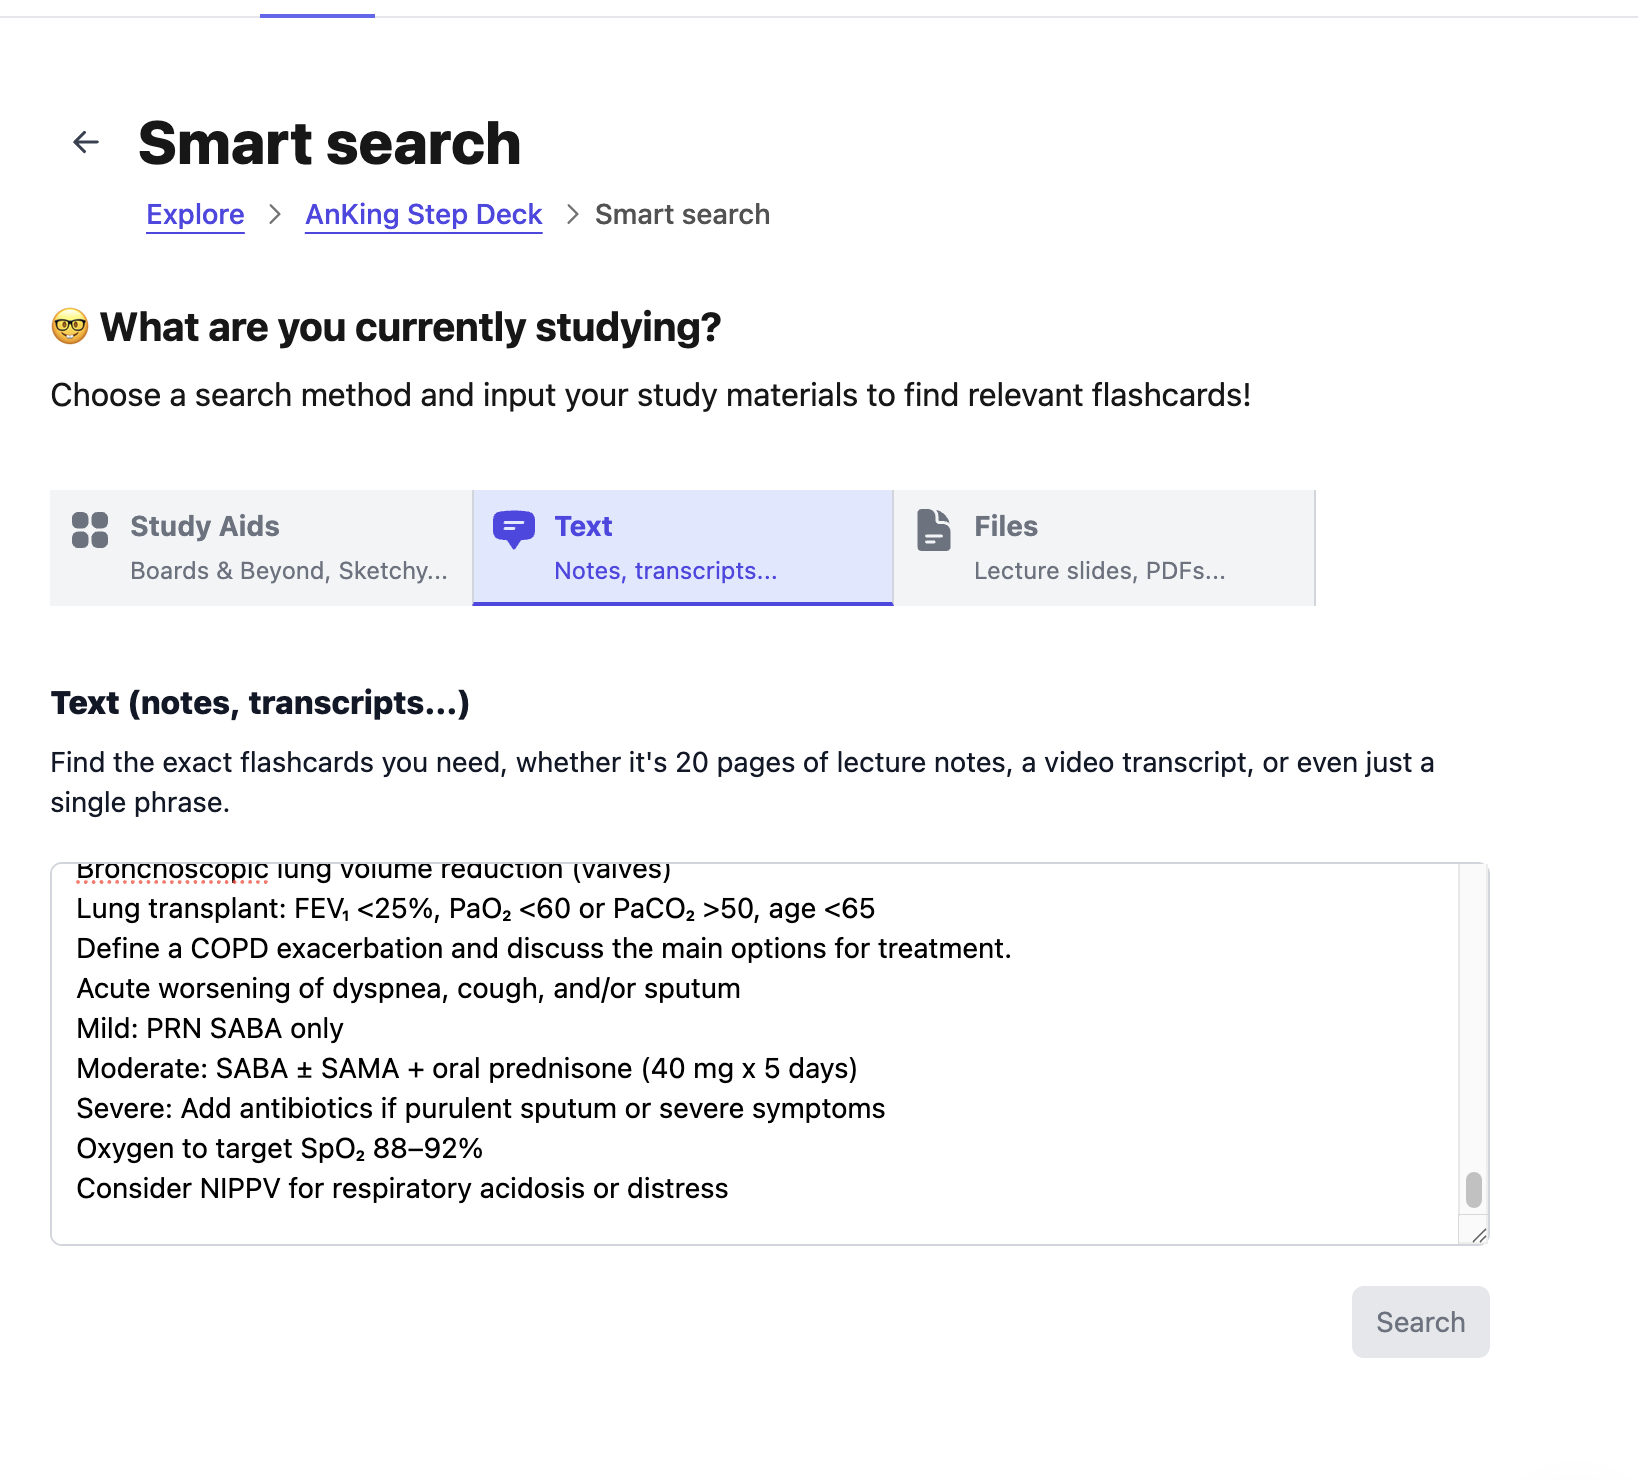
Task: Click the Smart search breadcrumb label
Action: 682,215
